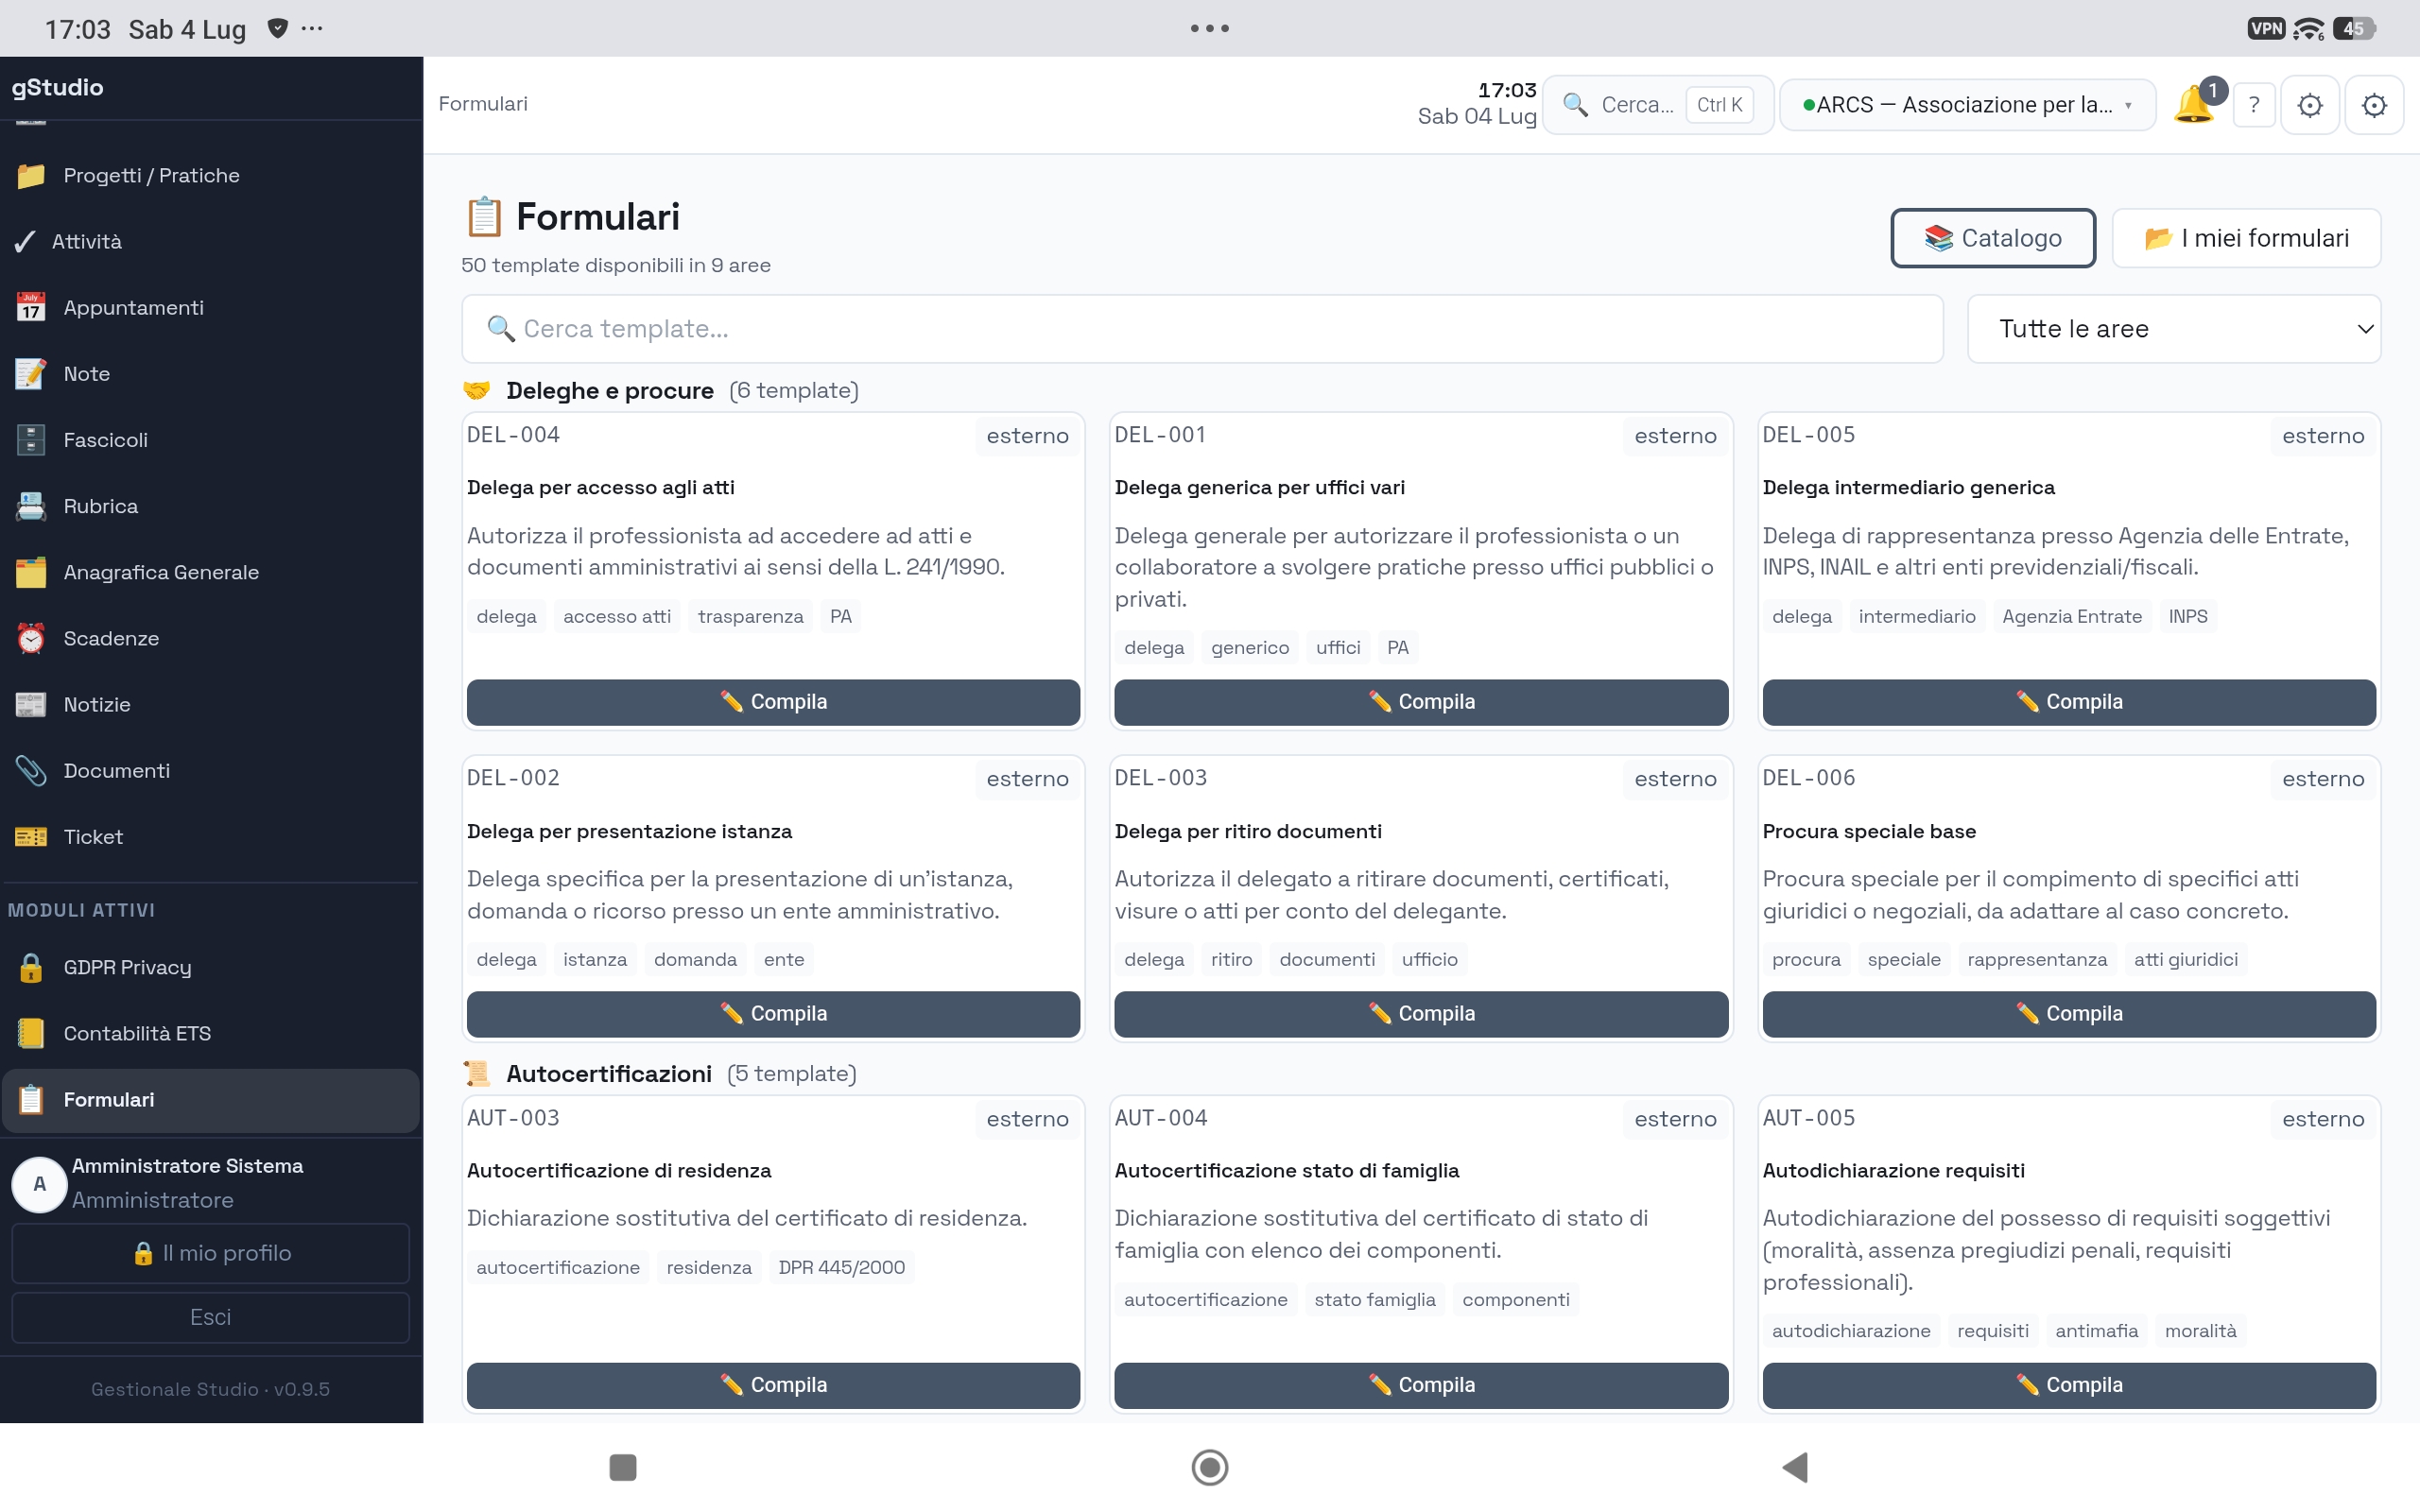Image resolution: width=2420 pixels, height=1512 pixels.
Task: Click Compila for Procura speciale base
Action: 2068,1014
